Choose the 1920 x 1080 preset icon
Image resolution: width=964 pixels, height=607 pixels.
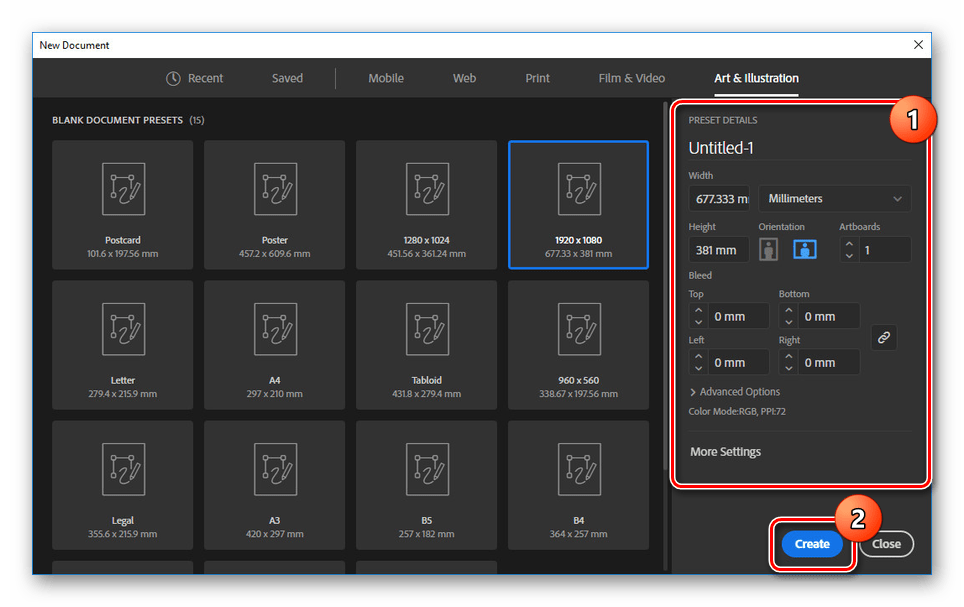(579, 189)
